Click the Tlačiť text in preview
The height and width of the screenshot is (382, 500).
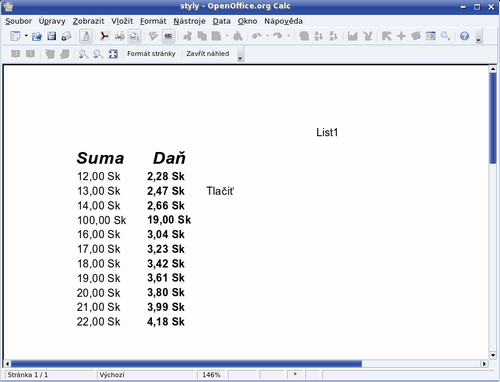click(x=220, y=191)
